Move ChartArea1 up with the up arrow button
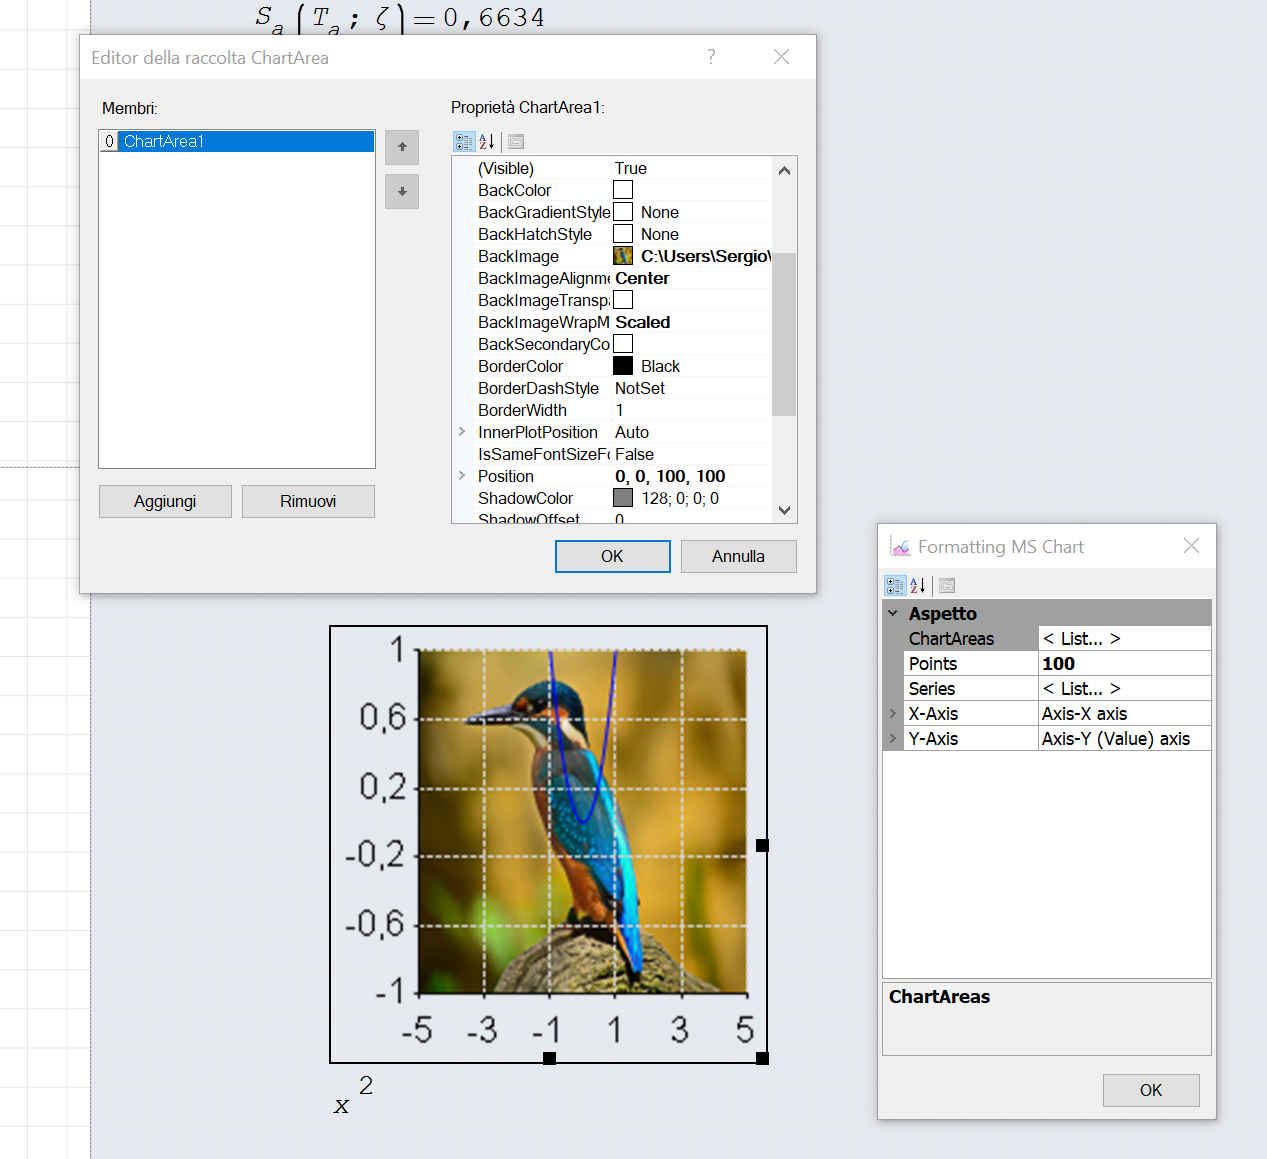The width and height of the screenshot is (1267, 1159). (x=402, y=147)
